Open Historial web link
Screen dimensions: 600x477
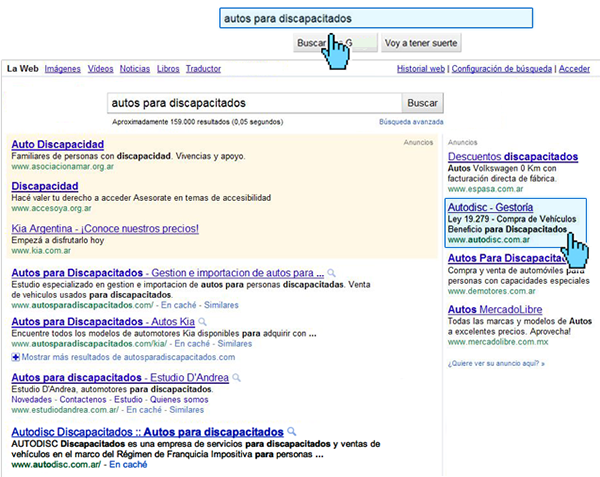pyautogui.click(x=421, y=69)
